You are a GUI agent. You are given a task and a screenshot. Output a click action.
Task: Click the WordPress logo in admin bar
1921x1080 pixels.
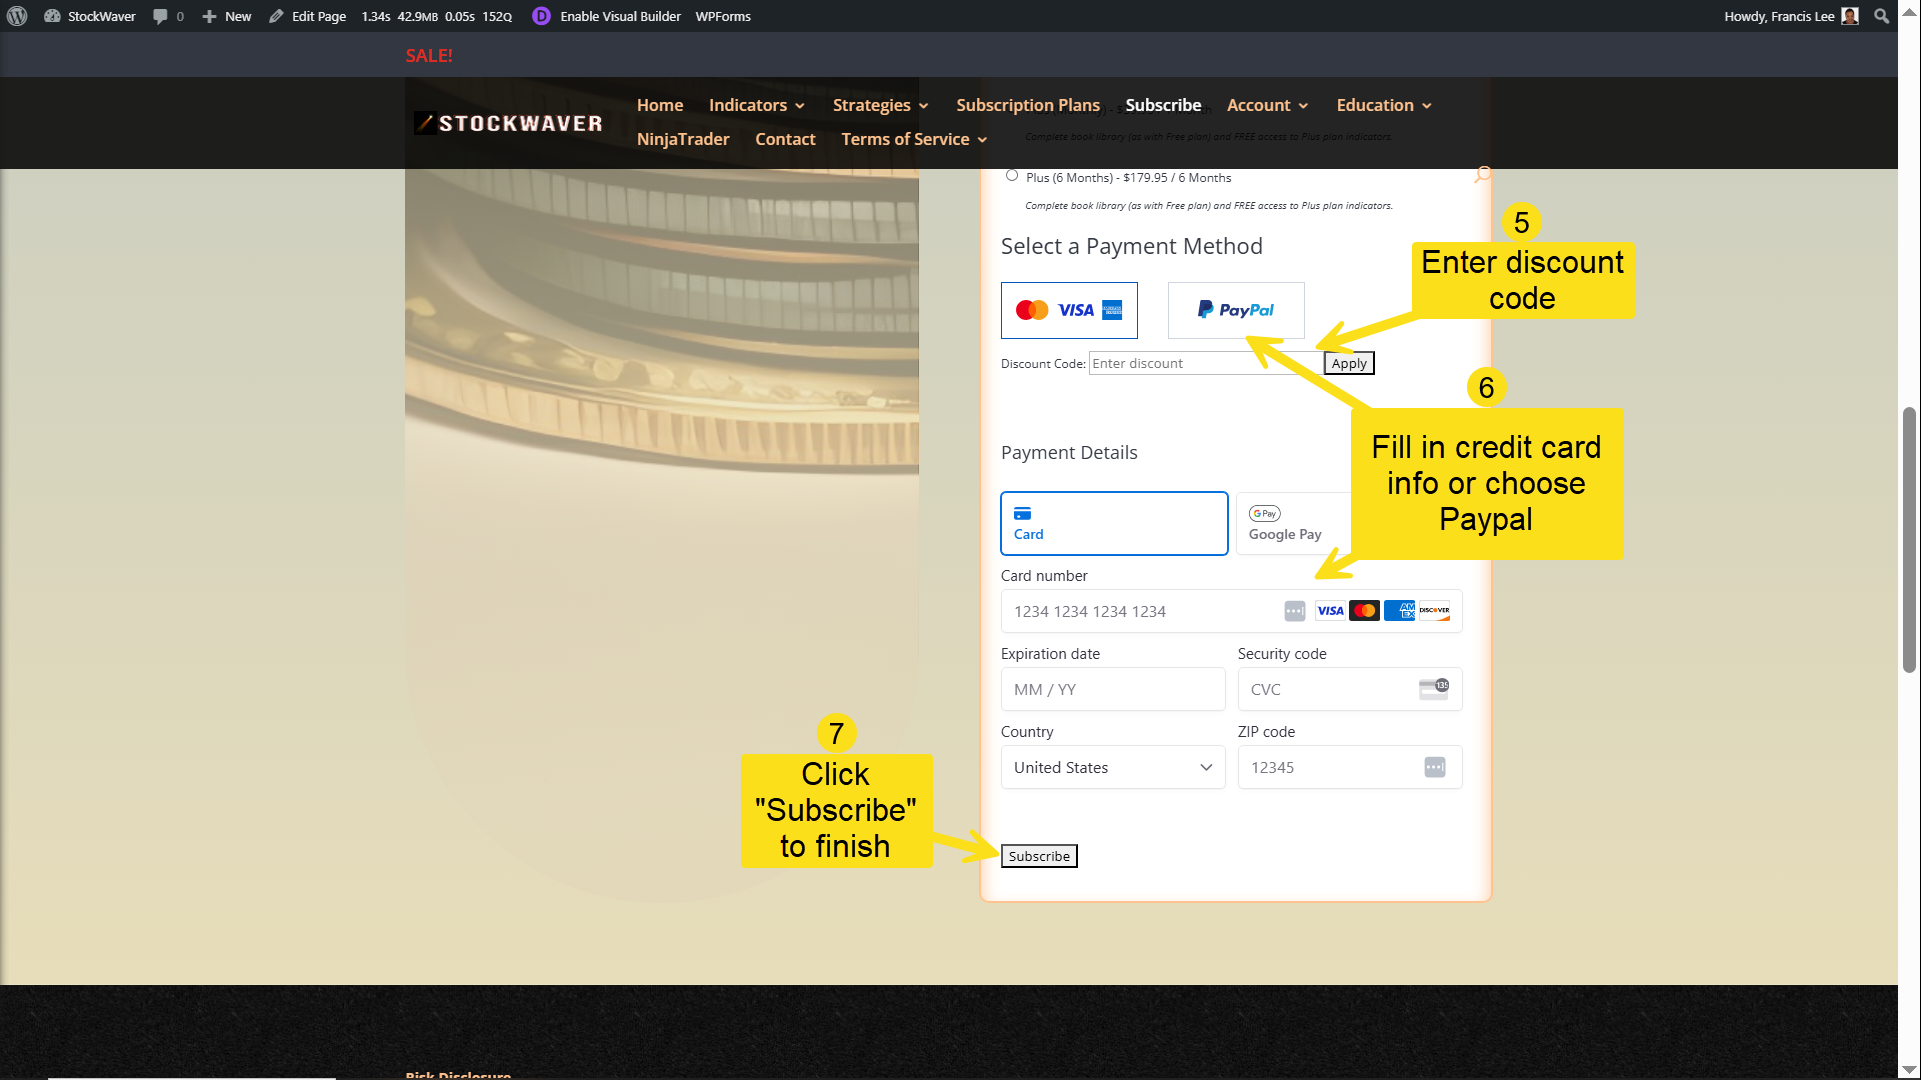(17, 16)
